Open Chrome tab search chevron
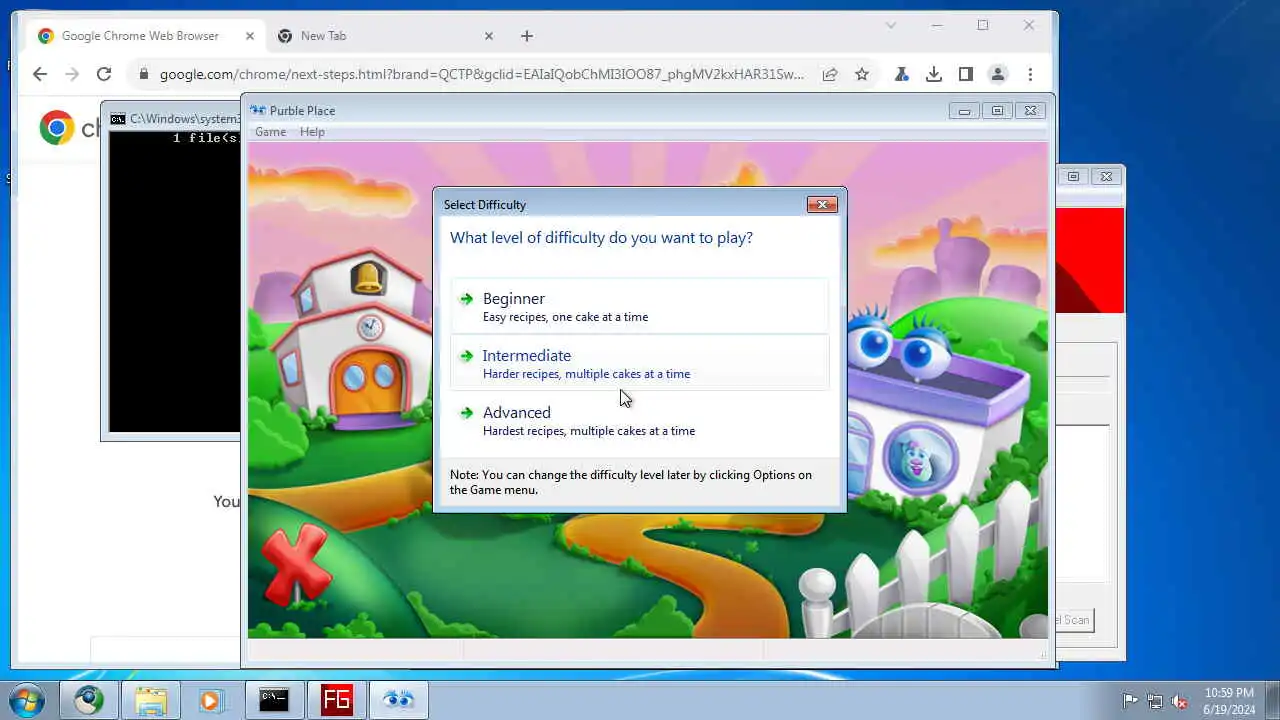 [x=891, y=26]
